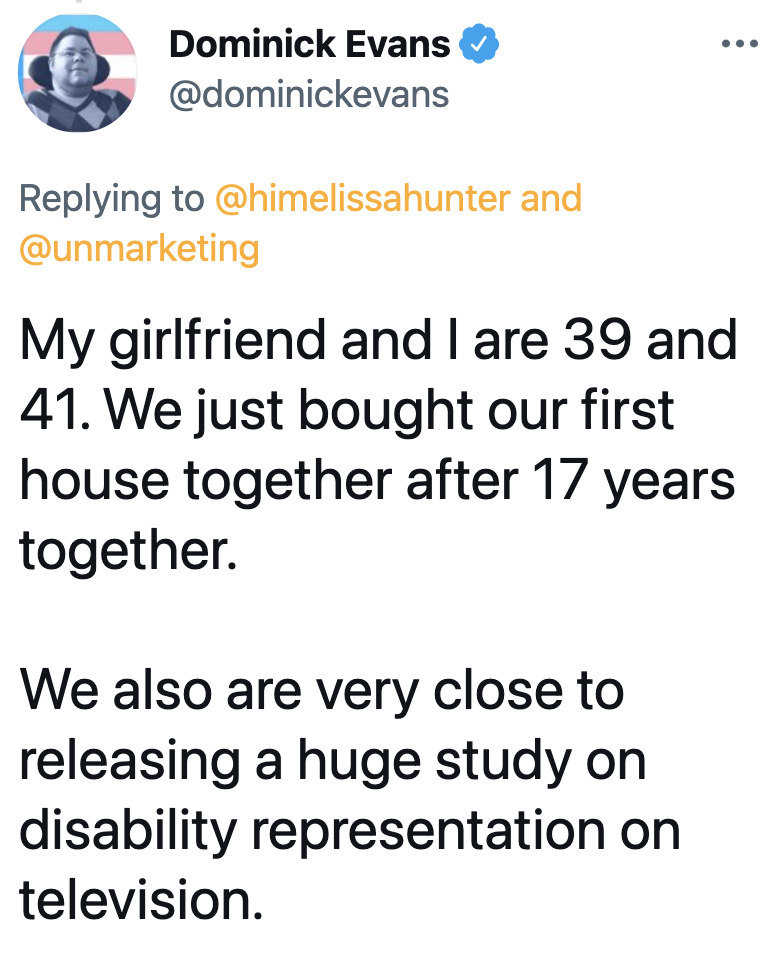Click the gray "Replying to" label
Viewport: 776px width, 954px height.
tap(111, 200)
